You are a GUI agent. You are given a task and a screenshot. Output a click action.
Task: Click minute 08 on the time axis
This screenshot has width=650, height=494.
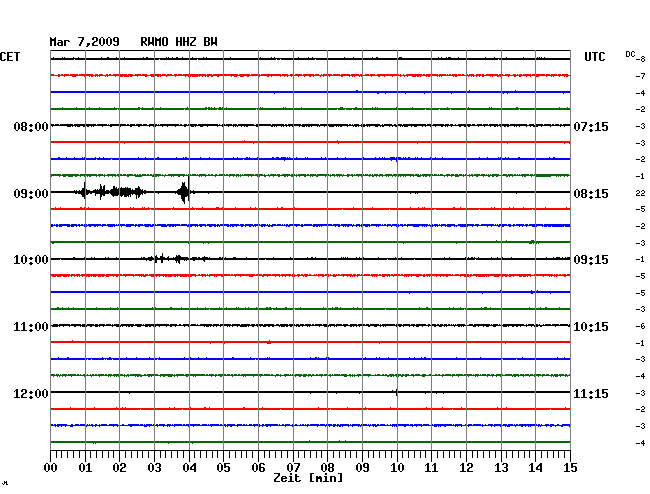327,468
